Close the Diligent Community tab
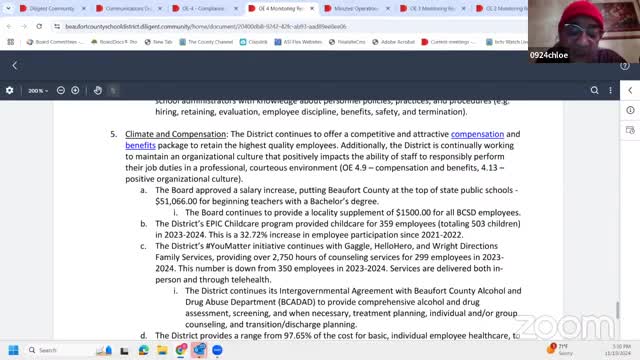Image resolution: width=640 pixels, height=360 pixels. coord(84,8)
